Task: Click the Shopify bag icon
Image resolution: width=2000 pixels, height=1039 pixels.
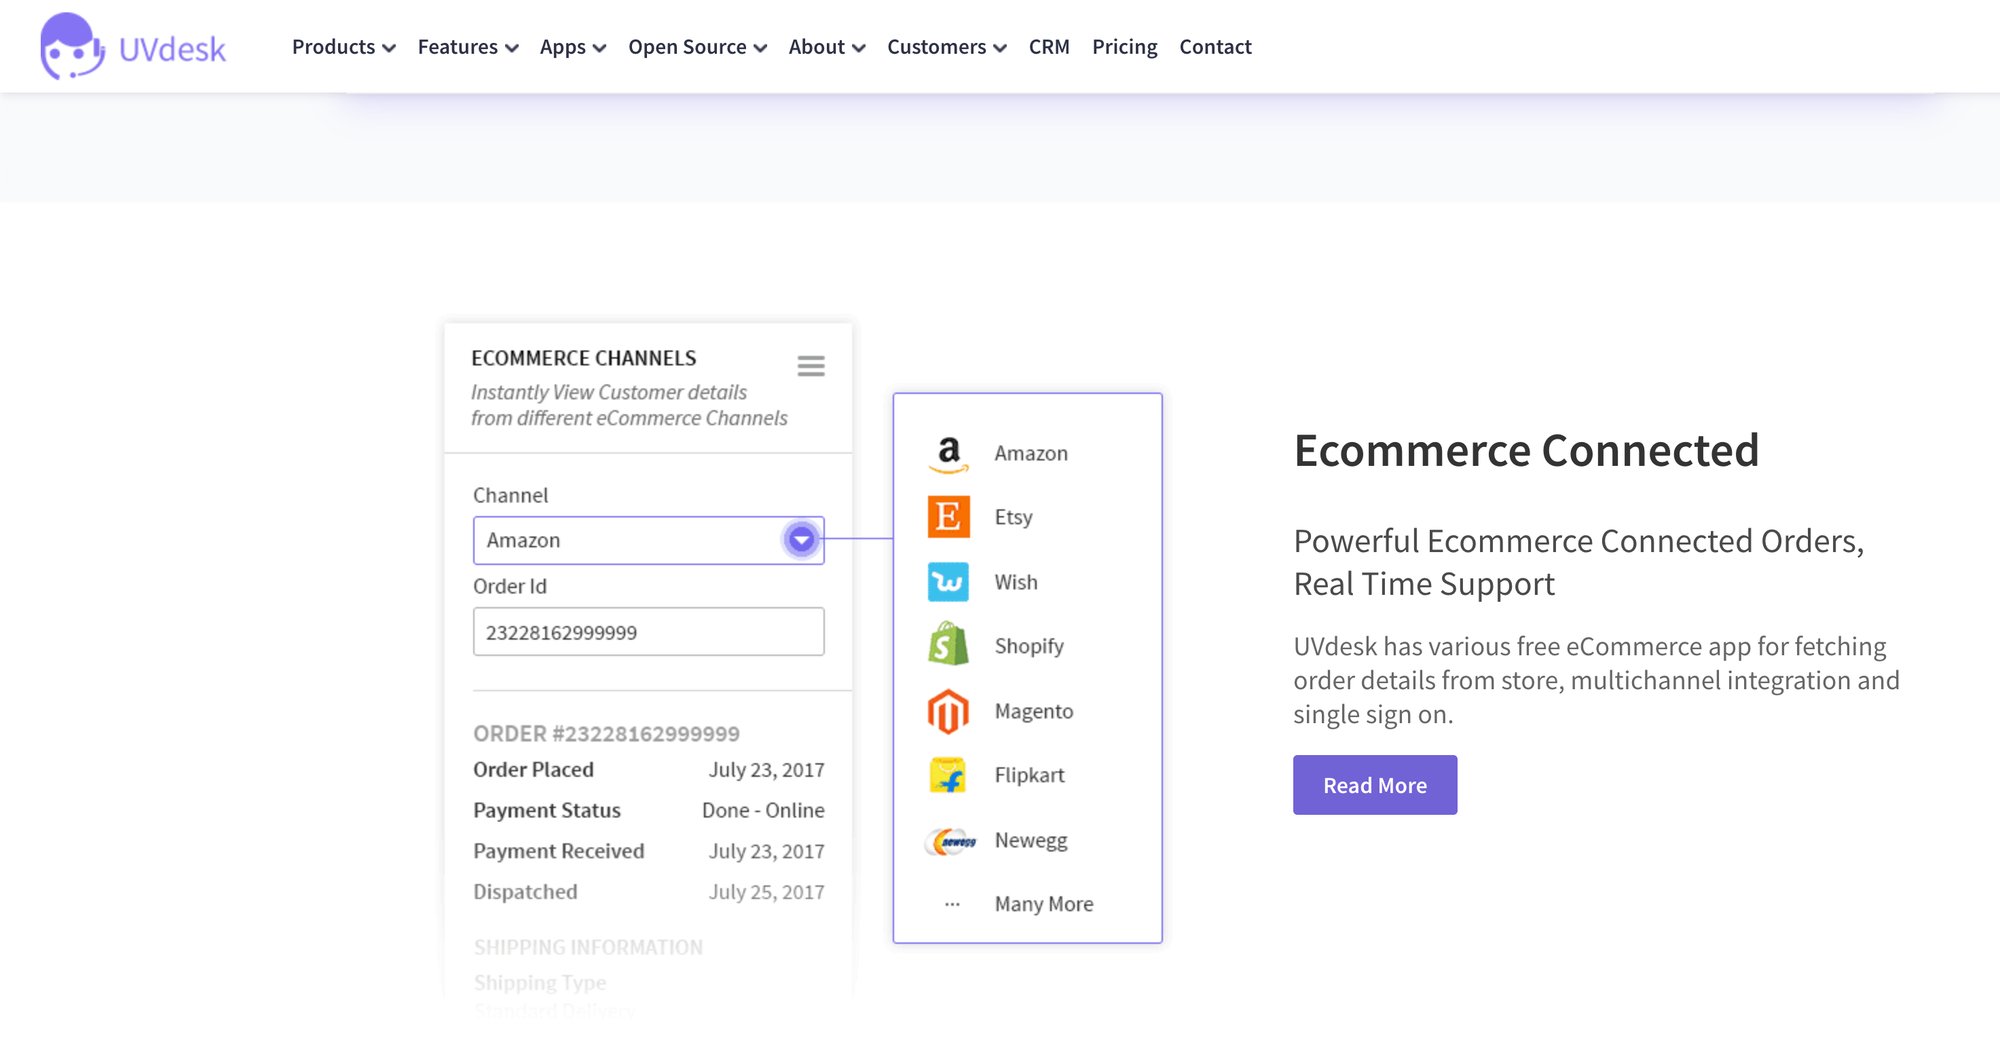Action: click(x=948, y=645)
